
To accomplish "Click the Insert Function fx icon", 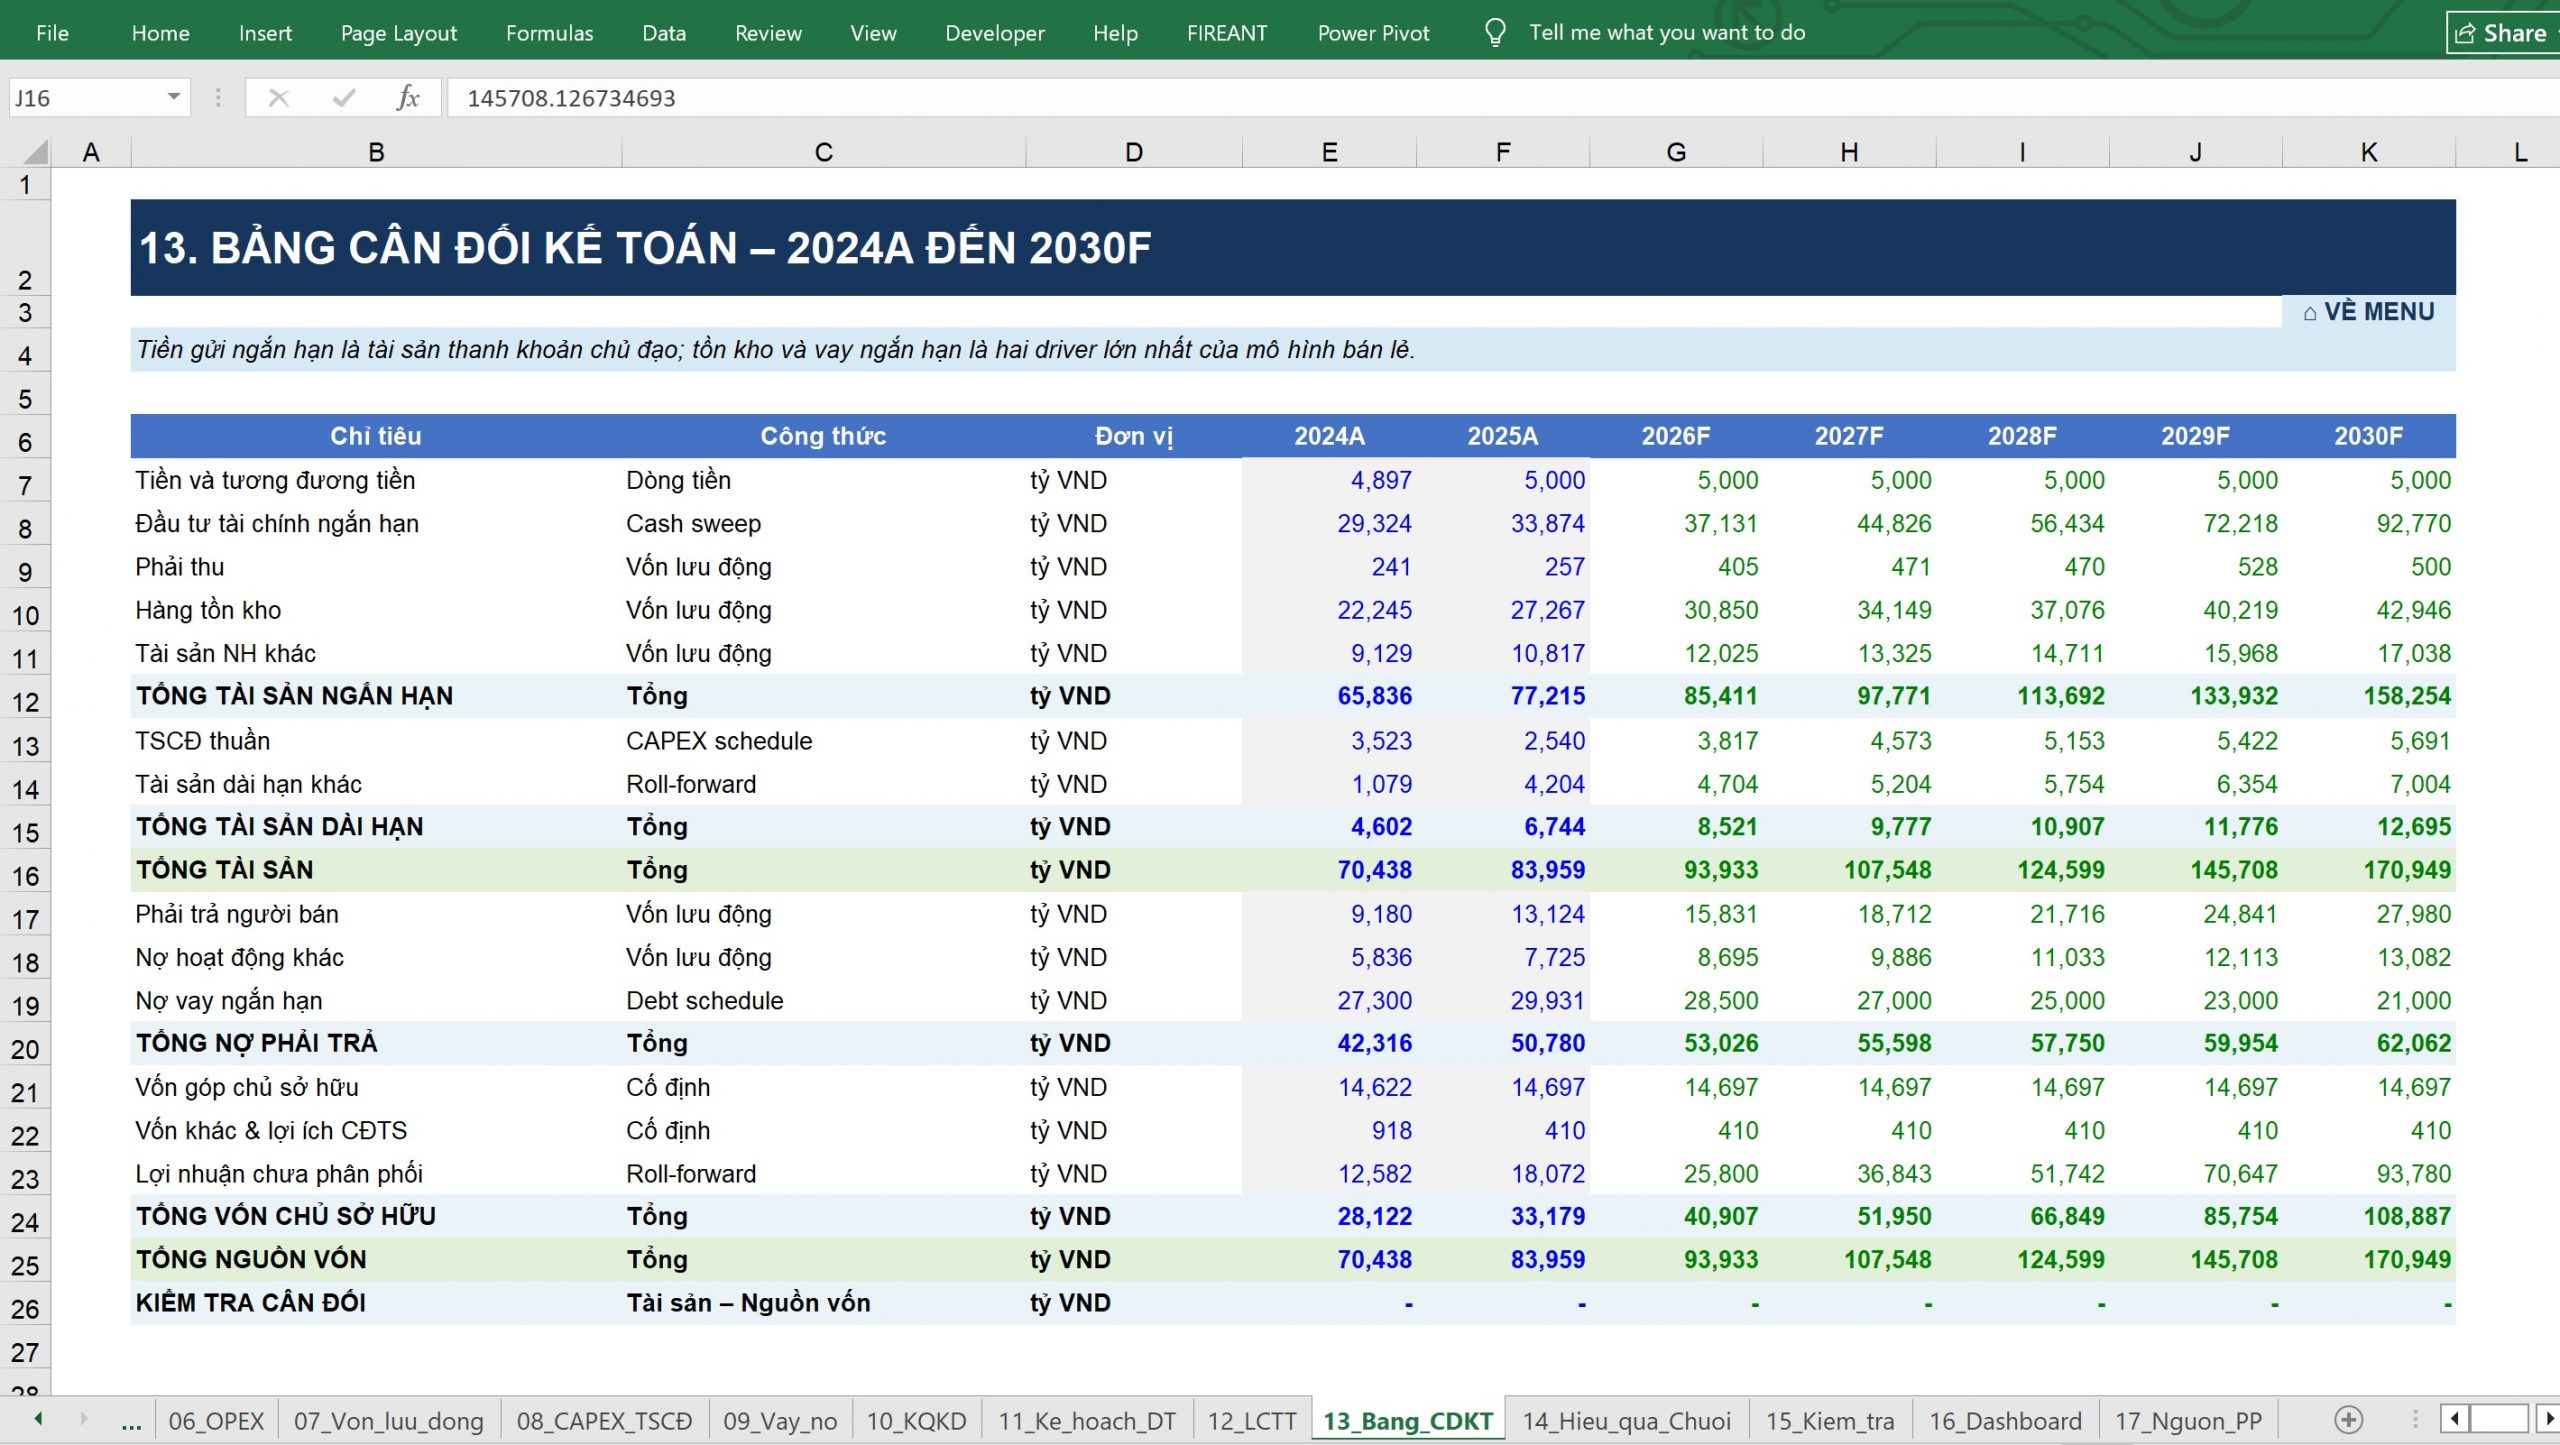I will point(407,98).
